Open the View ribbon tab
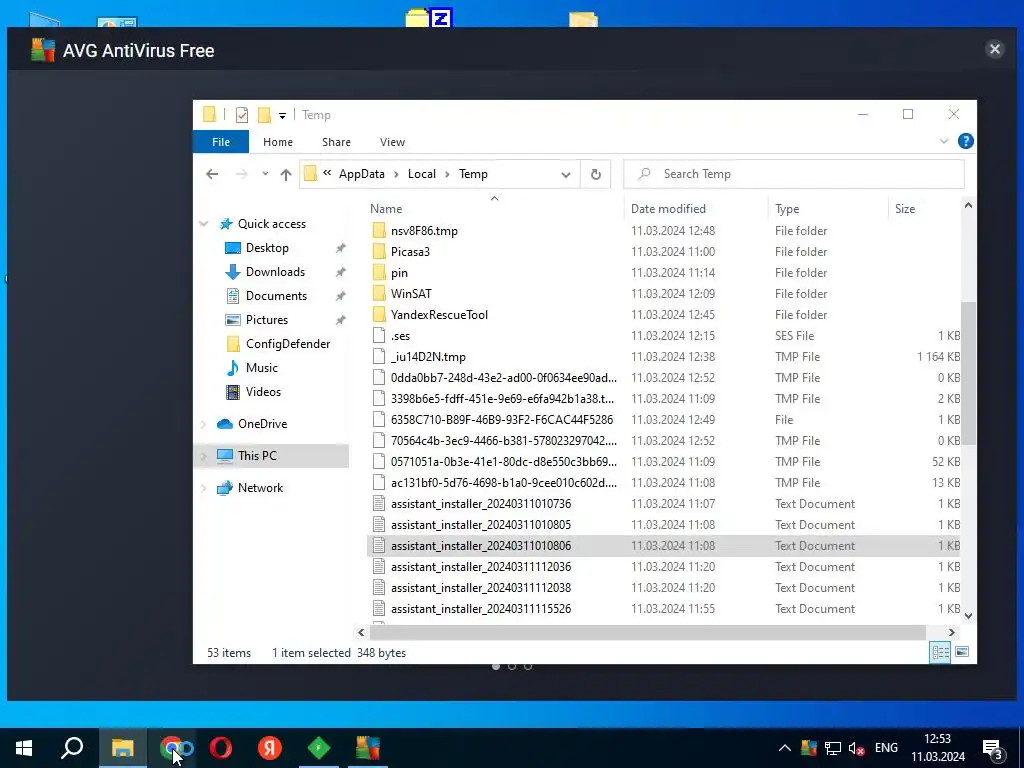The height and width of the screenshot is (768, 1024). coord(392,142)
